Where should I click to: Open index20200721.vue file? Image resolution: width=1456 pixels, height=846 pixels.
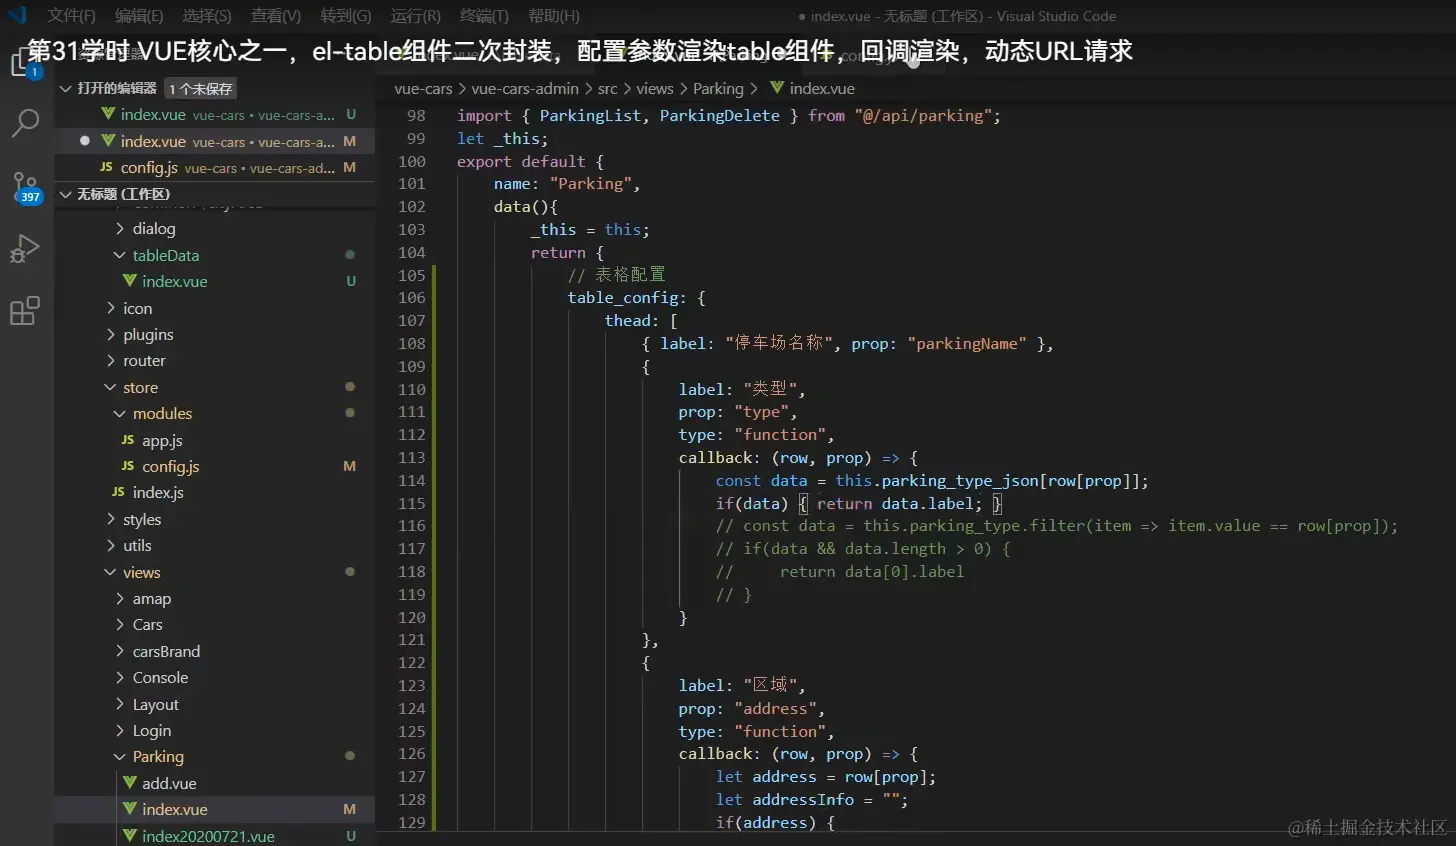coord(214,836)
